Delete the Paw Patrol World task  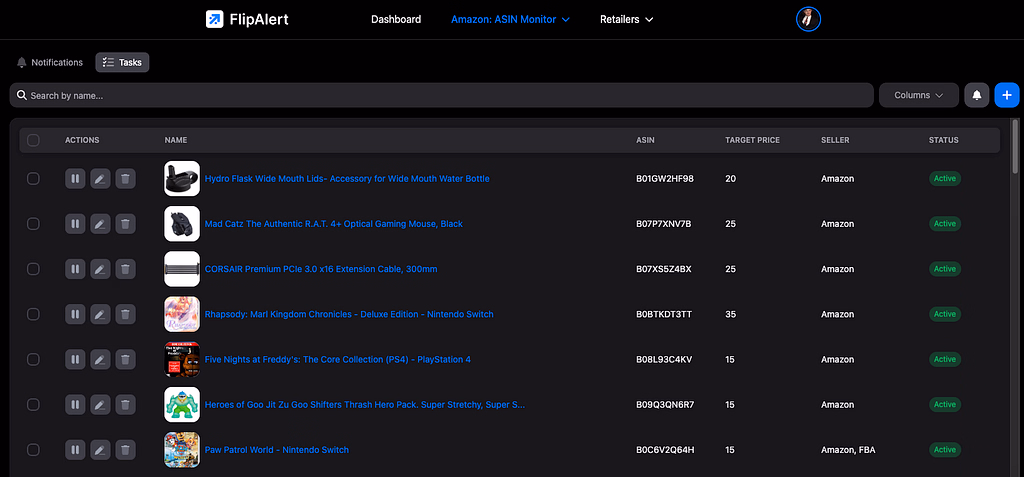coord(125,450)
